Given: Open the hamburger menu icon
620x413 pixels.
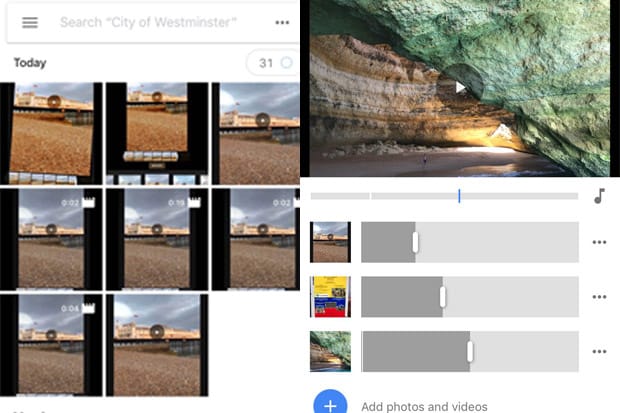Looking at the screenshot, I should pyautogui.click(x=30, y=23).
